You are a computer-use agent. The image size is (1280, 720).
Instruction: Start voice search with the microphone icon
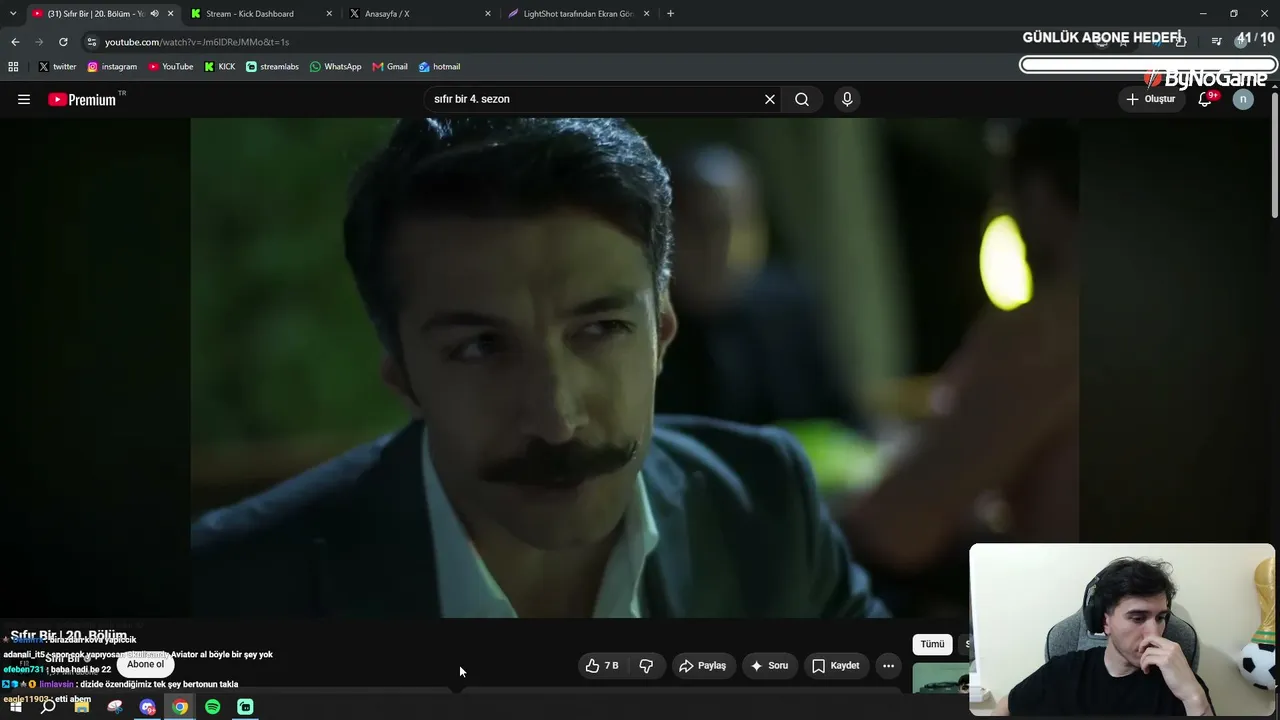(847, 99)
